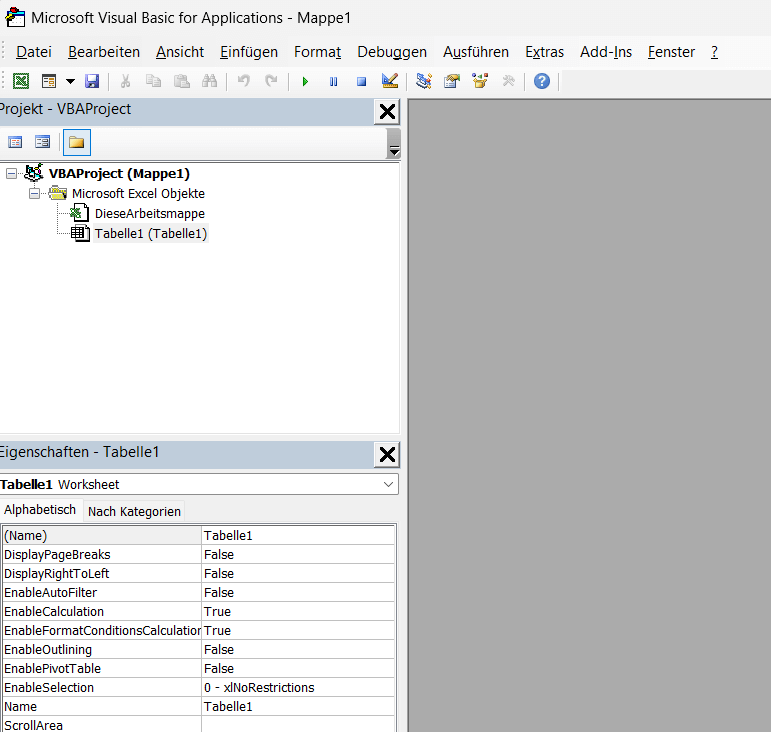Open the Ansicht menu
Viewport: 771px width, 732px height.
(180, 52)
